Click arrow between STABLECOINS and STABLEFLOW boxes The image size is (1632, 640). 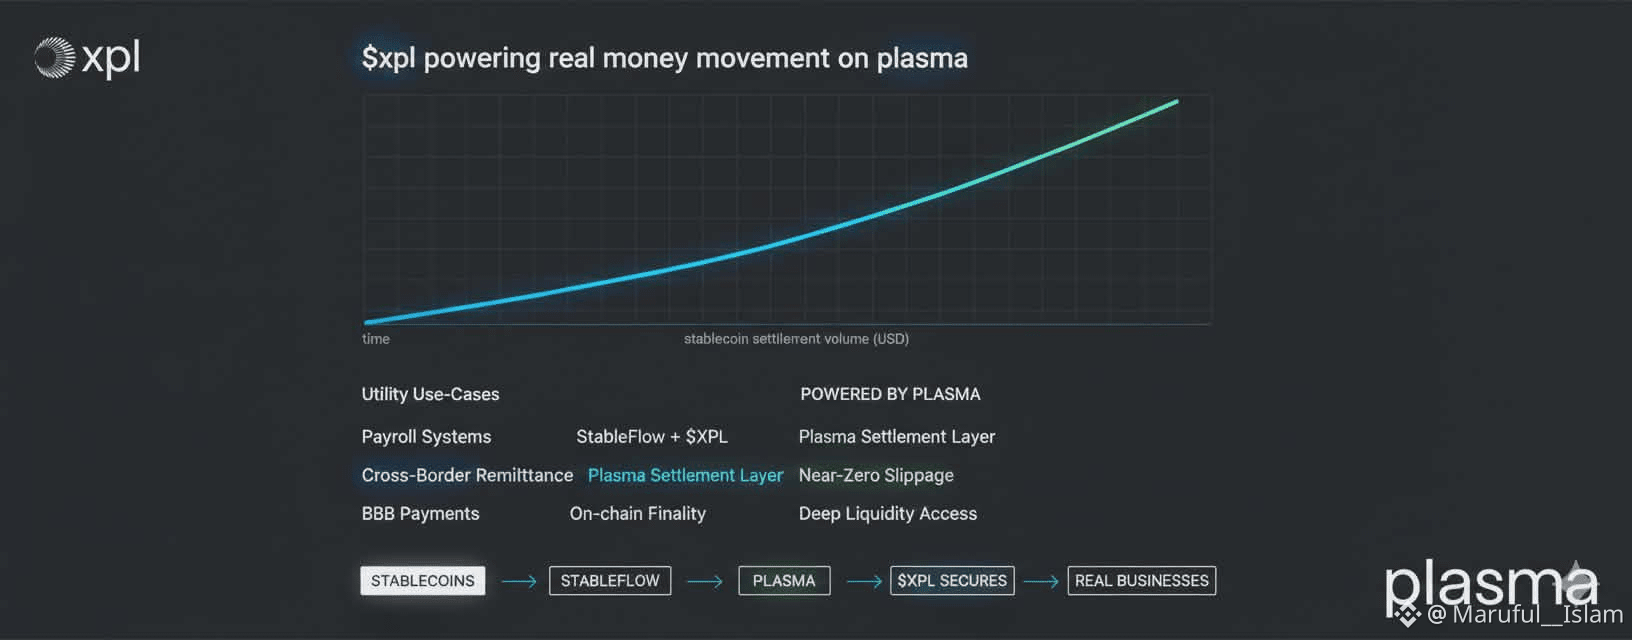coord(518,581)
